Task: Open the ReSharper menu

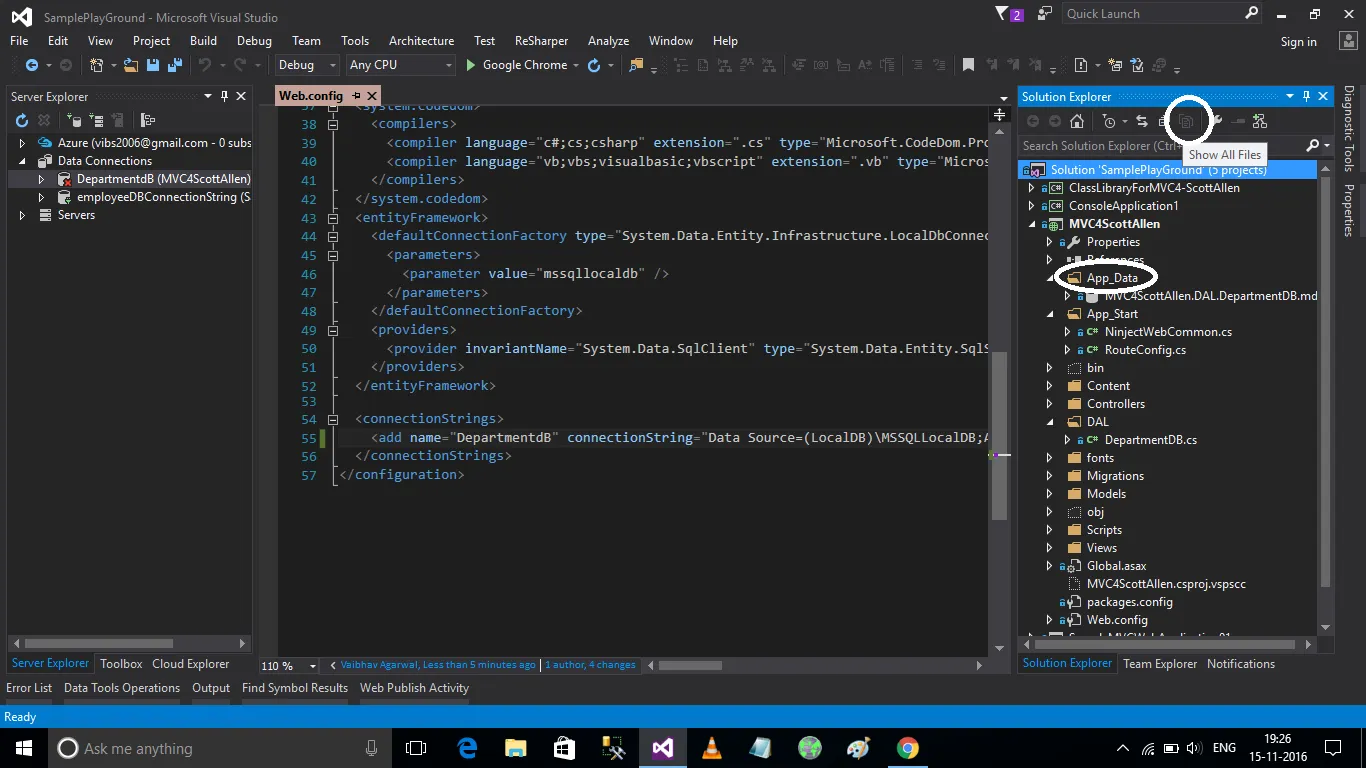Action: click(x=541, y=41)
